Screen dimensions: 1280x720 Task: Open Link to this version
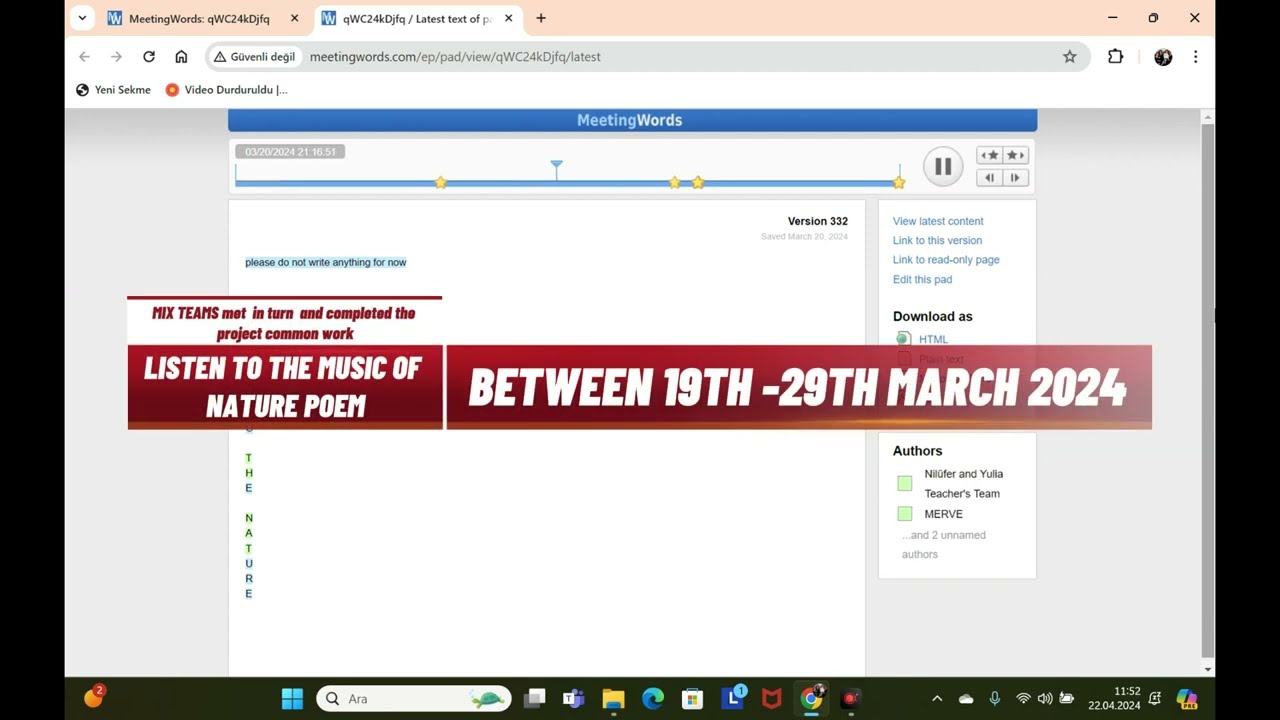[937, 240]
